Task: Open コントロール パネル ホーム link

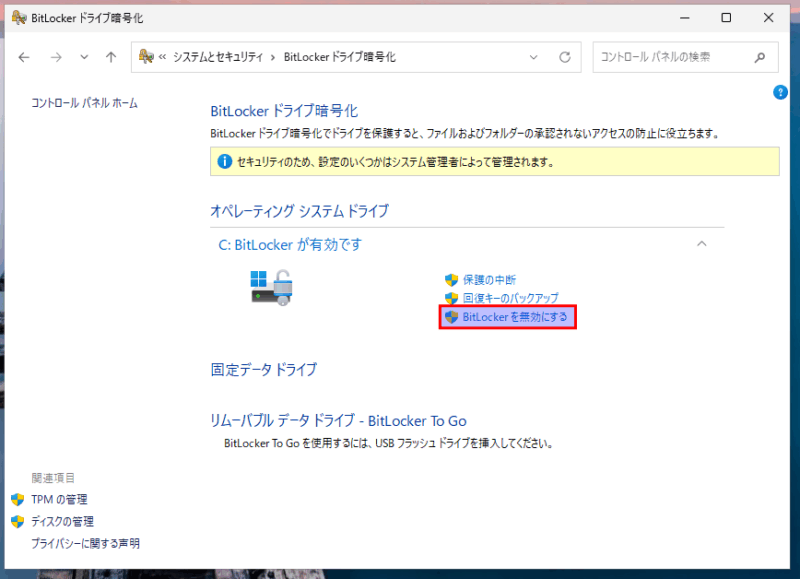Action: point(84,103)
